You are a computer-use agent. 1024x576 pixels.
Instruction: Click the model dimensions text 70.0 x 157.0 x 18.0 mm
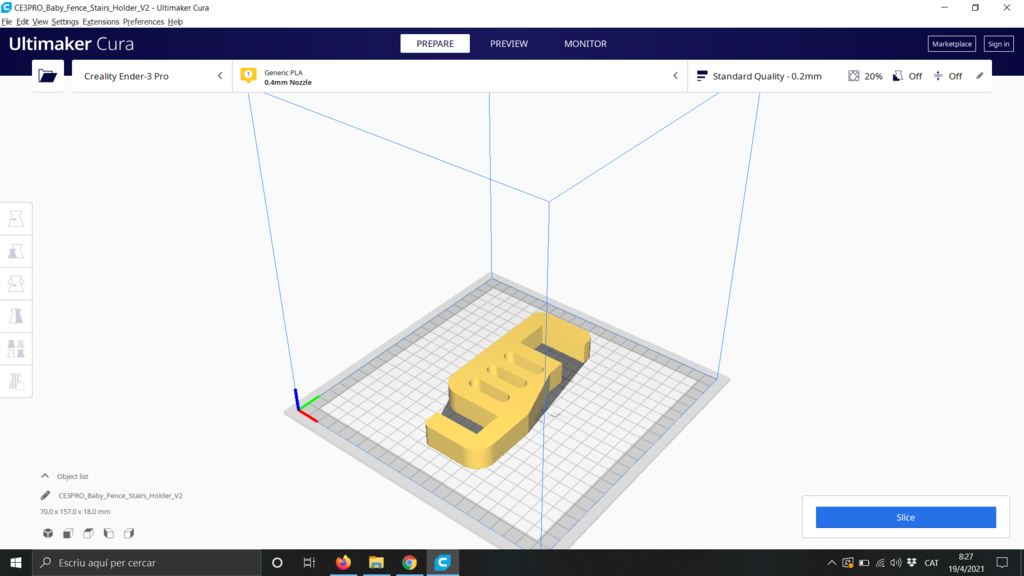75,512
